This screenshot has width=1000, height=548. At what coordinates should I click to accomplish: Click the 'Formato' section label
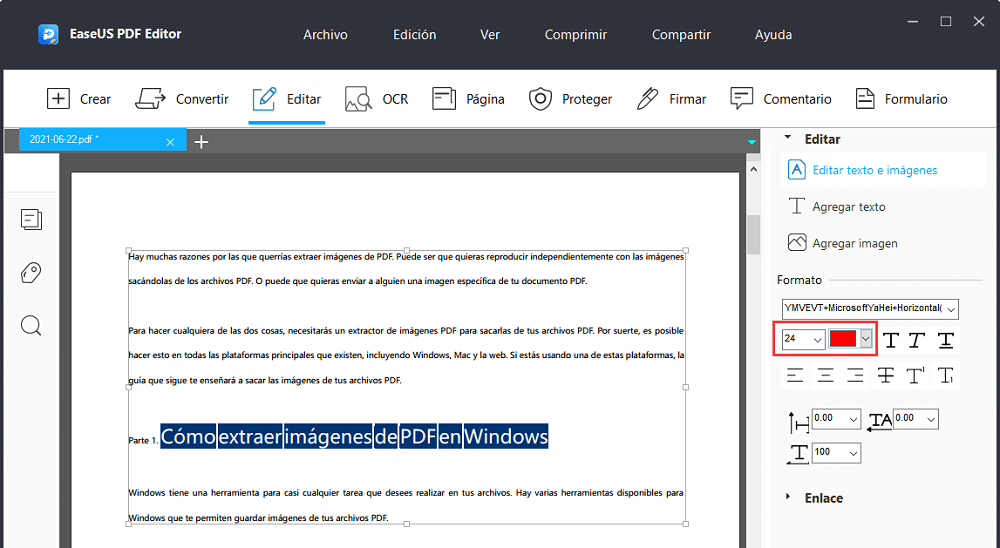coord(799,280)
